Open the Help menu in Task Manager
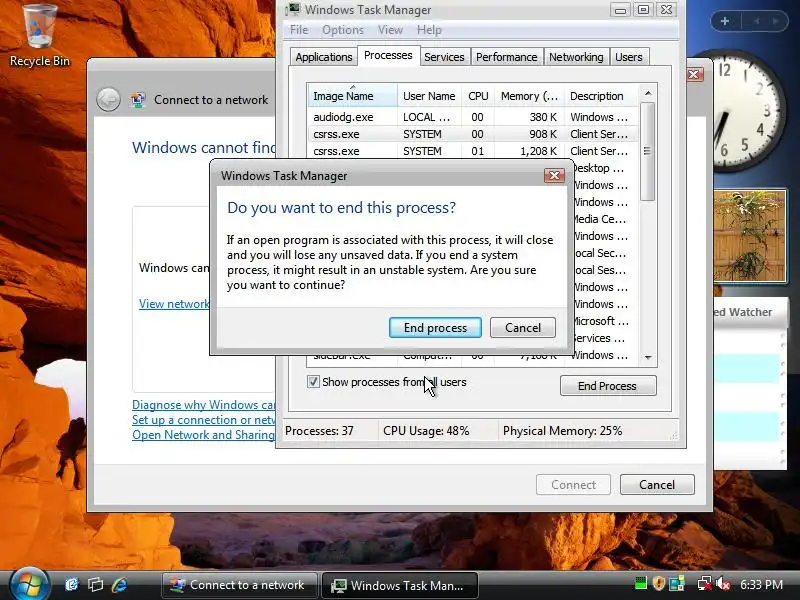The width and height of the screenshot is (800, 600). [429, 30]
